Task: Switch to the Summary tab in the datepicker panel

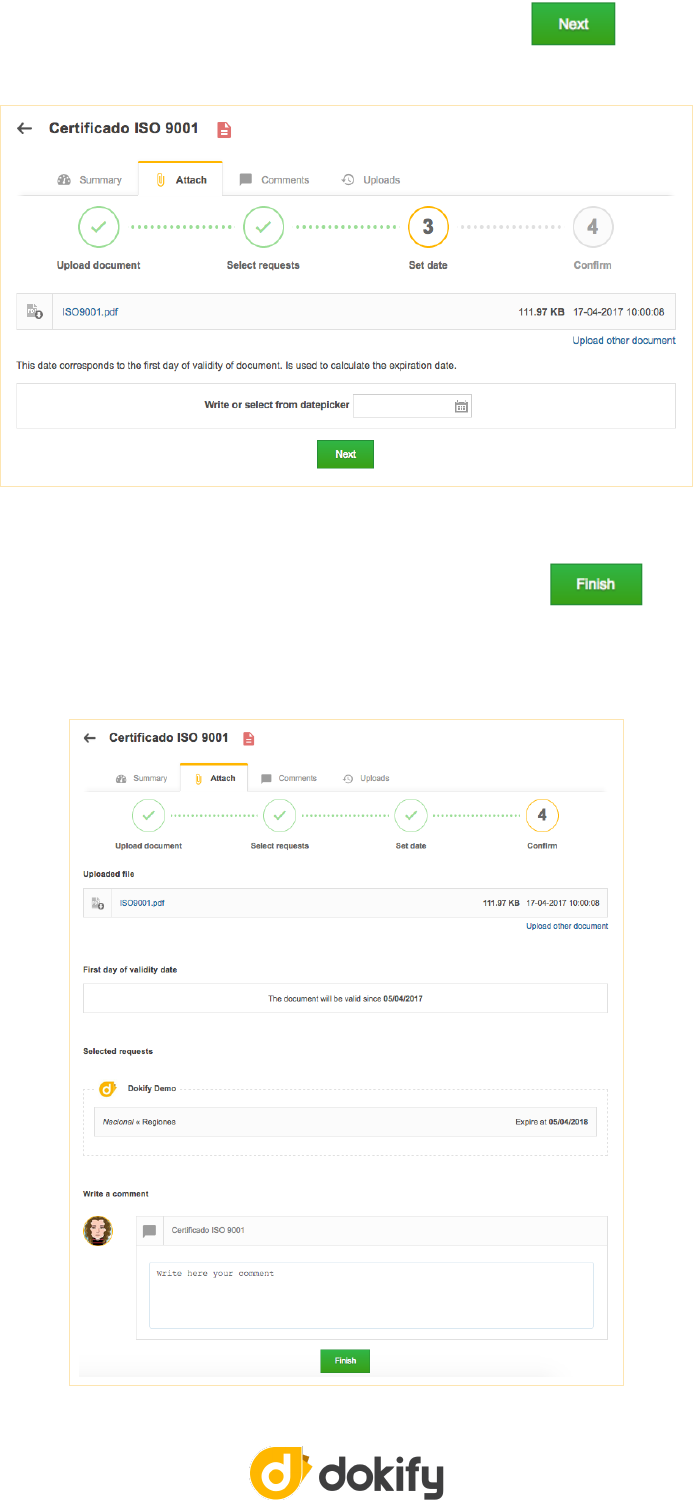Action: click(90, 180)
